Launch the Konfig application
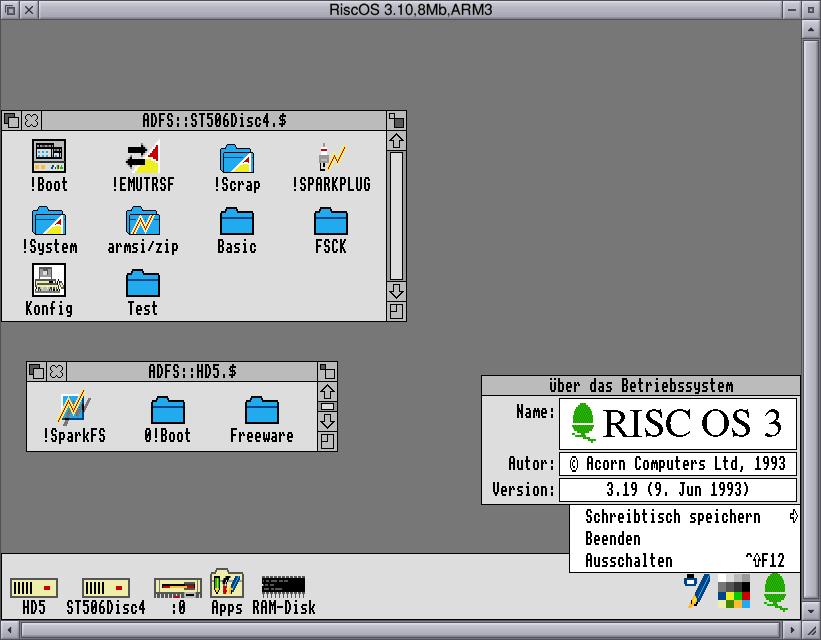 coord(49,281)
